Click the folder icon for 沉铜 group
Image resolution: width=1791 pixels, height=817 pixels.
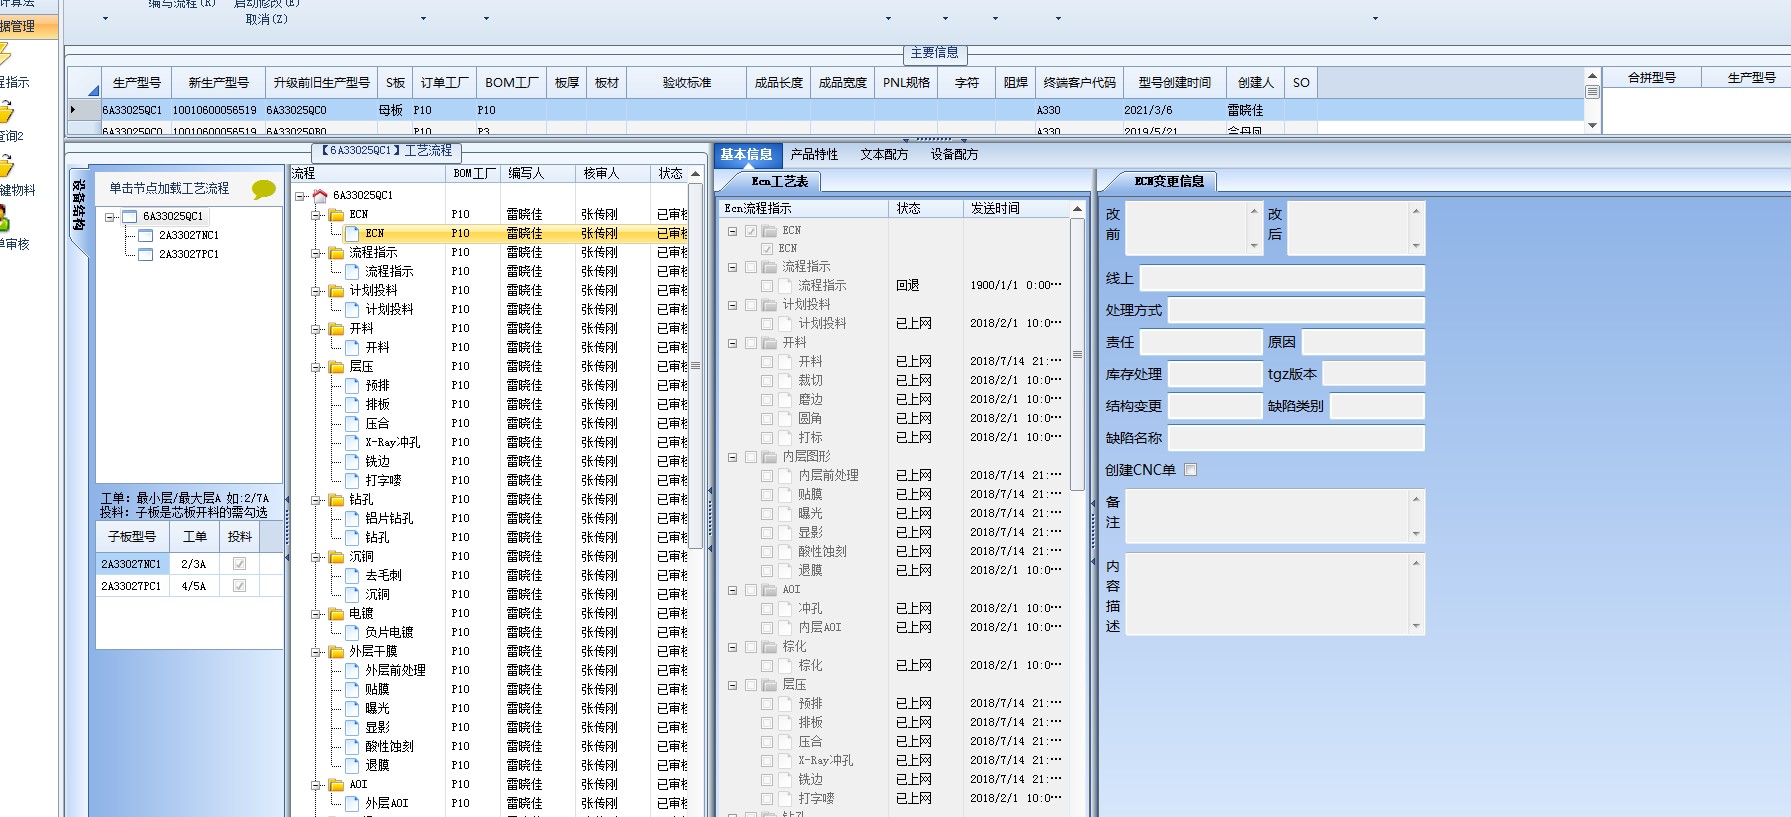[336, 556]
